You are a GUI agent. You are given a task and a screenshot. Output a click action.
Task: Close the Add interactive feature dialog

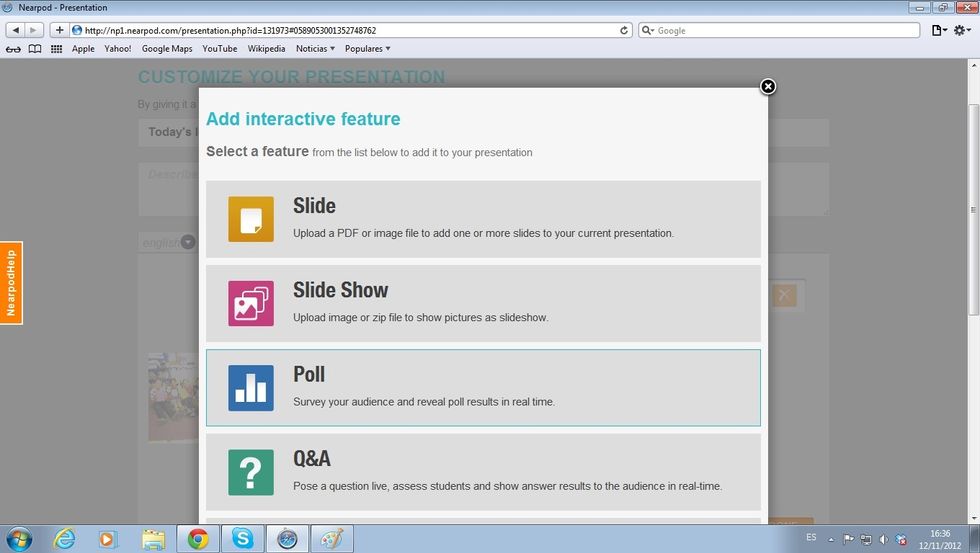[x=768, y=86]
